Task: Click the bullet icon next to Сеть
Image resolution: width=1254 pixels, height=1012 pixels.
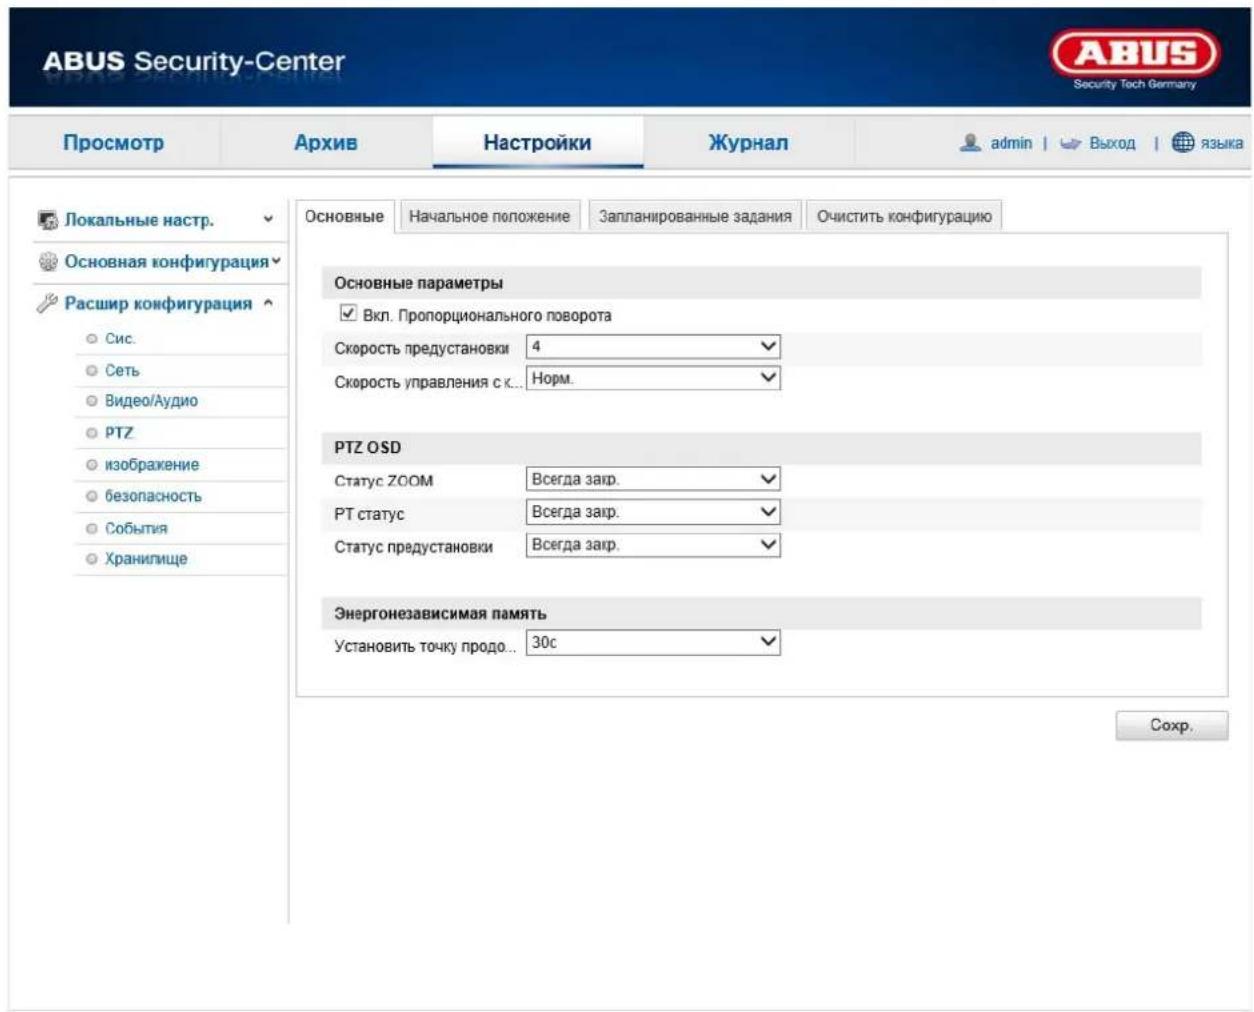Action: pos(92,371)
